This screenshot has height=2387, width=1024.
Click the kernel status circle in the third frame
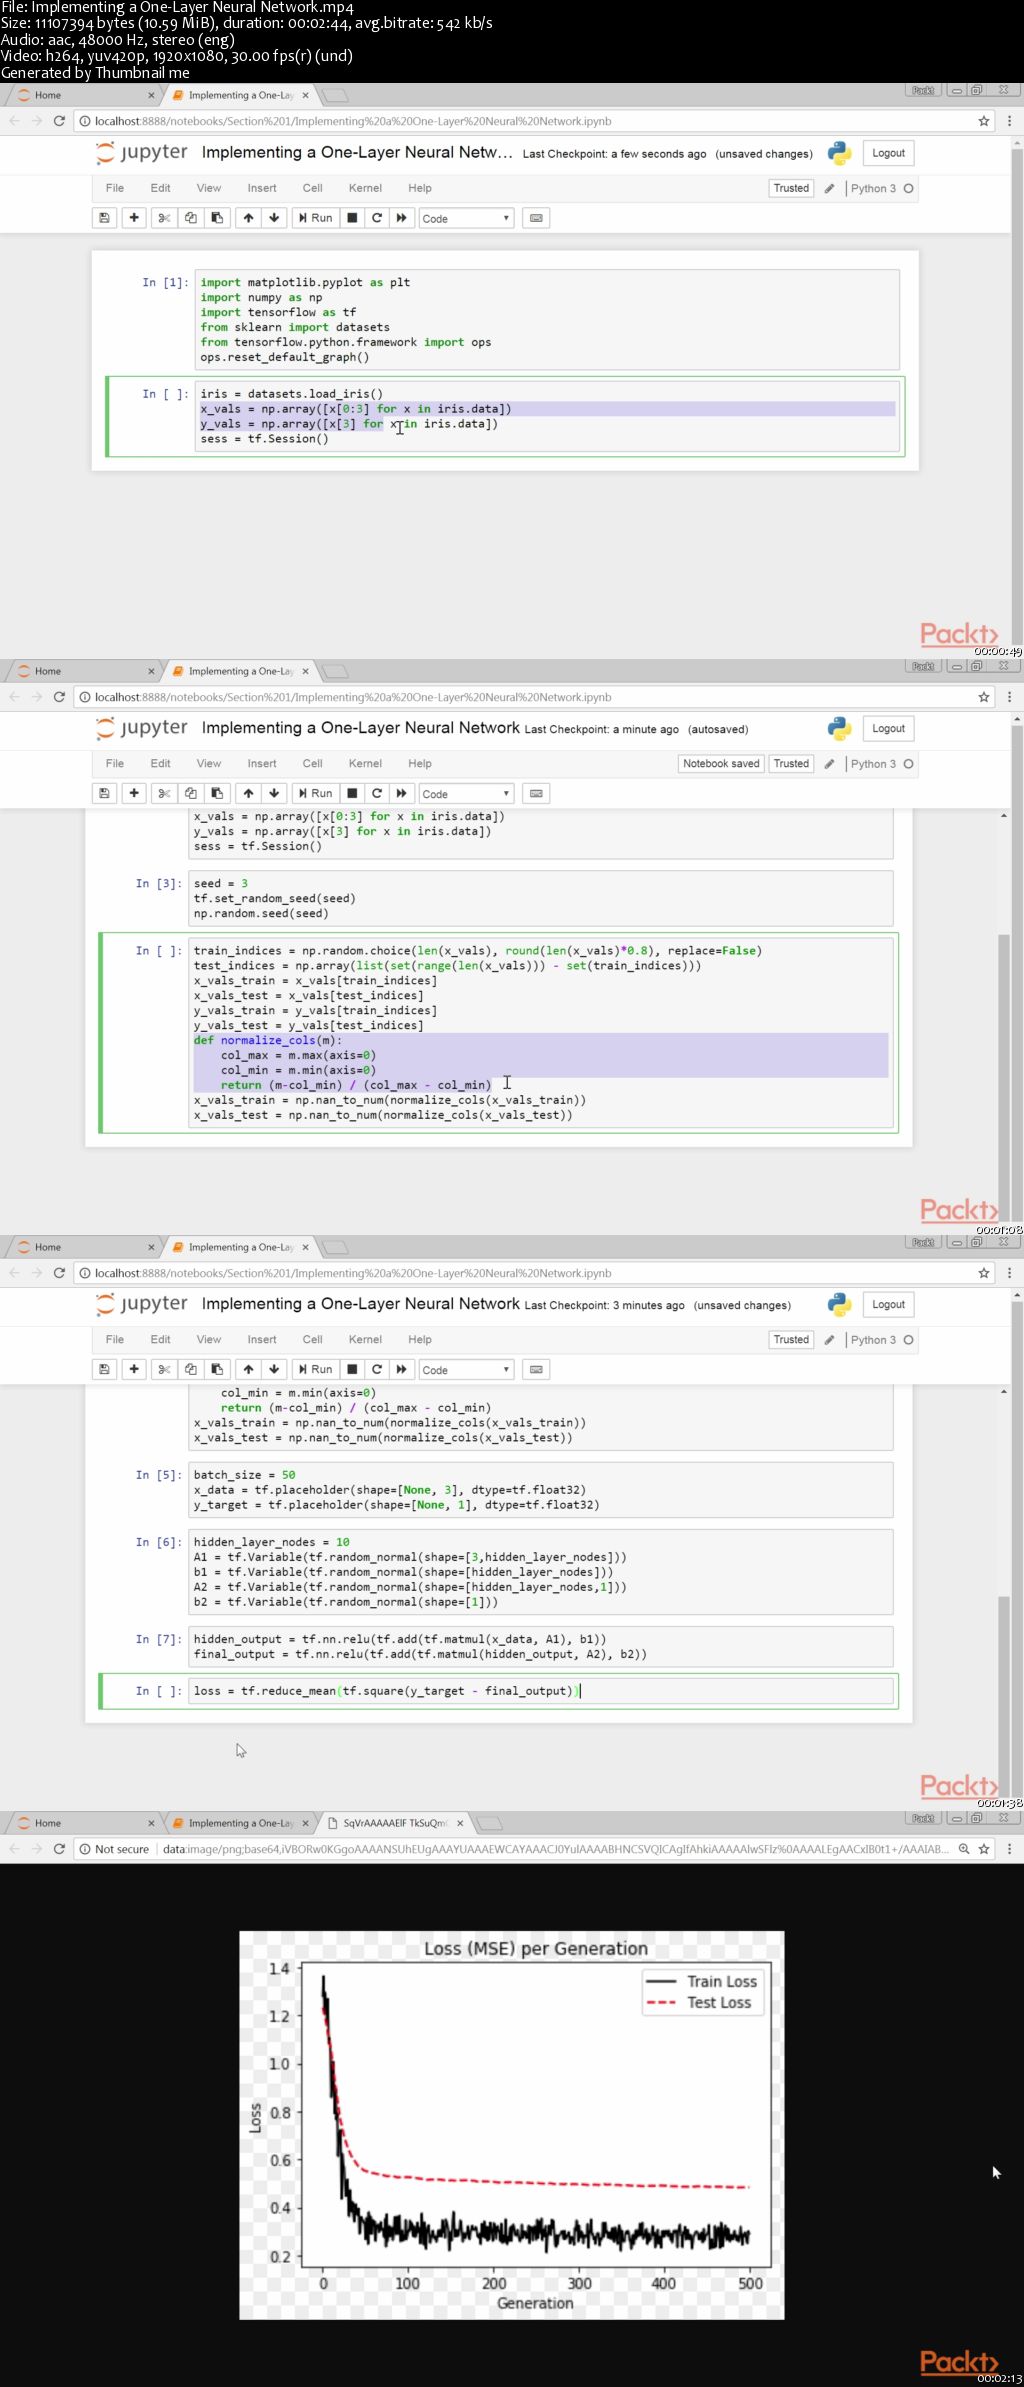click(909, 1340)
